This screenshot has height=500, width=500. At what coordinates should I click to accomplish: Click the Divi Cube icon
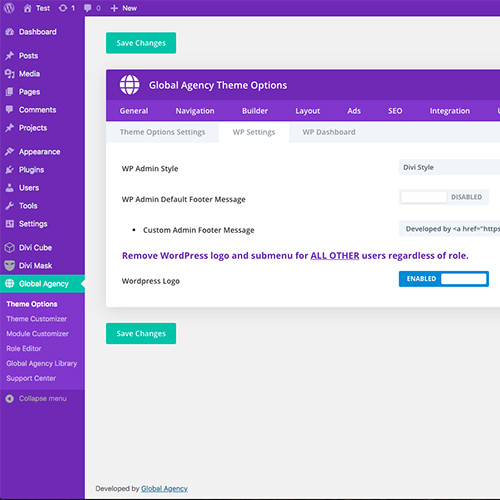pyautogui.click(x=10, y=248)
